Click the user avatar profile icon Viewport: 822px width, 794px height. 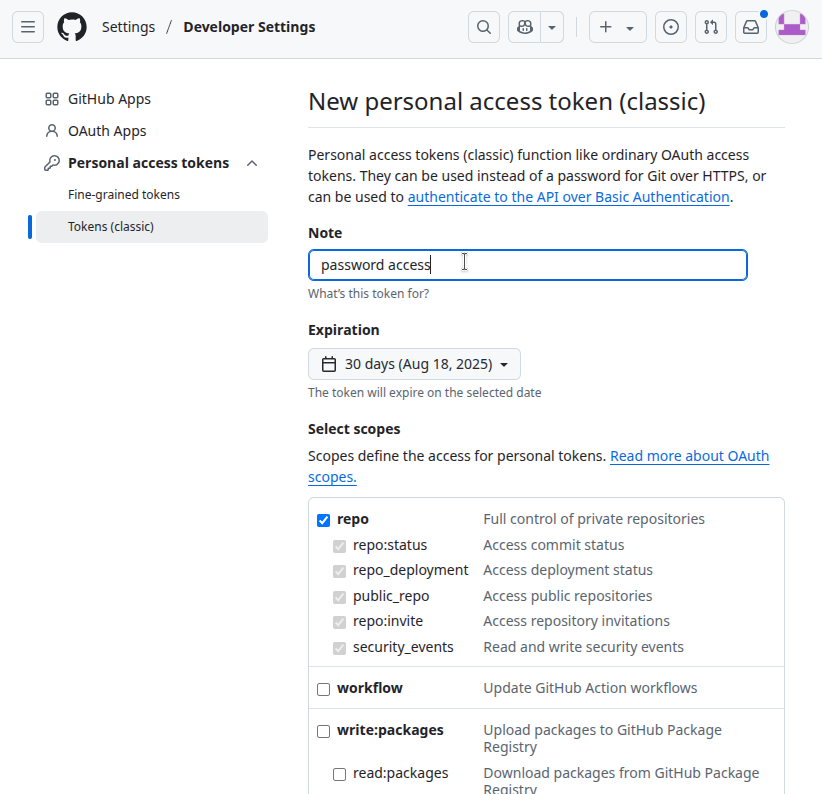pyautogui.click(x=792, y=28)
